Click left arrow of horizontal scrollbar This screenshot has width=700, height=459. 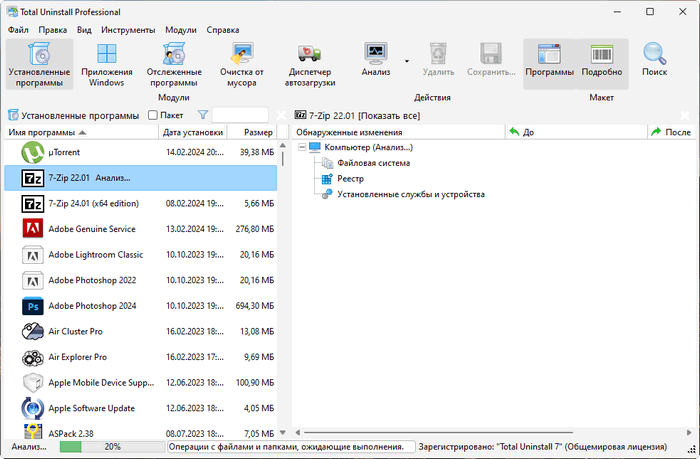click(x=297, y=432)
